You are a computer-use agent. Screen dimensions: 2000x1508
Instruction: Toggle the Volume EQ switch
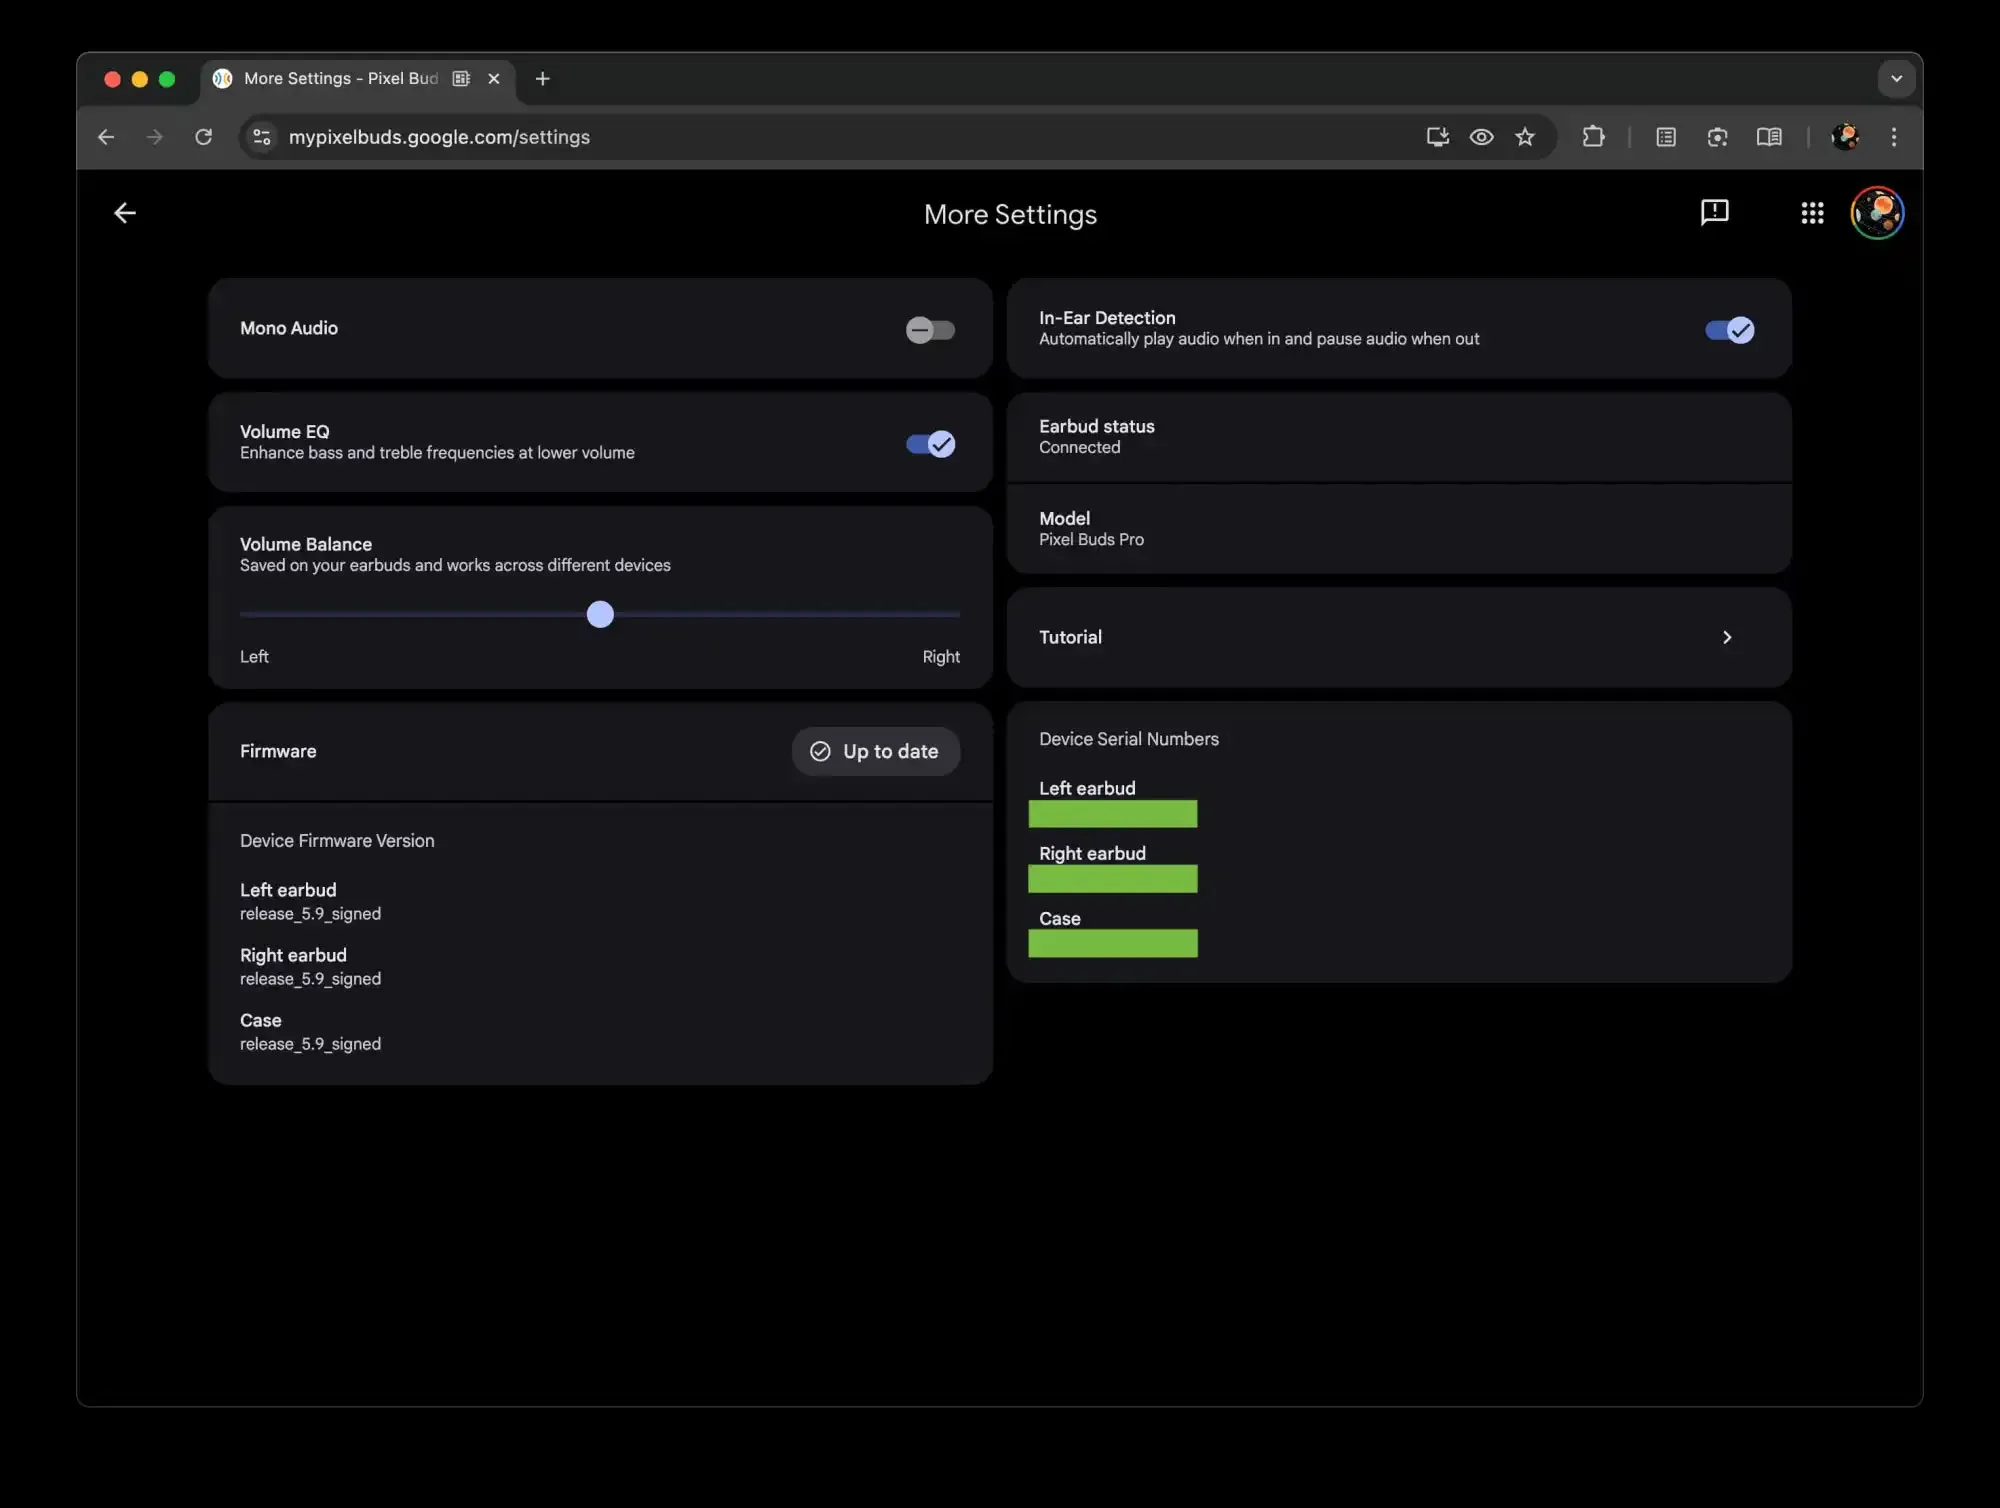tap(931, 442)
